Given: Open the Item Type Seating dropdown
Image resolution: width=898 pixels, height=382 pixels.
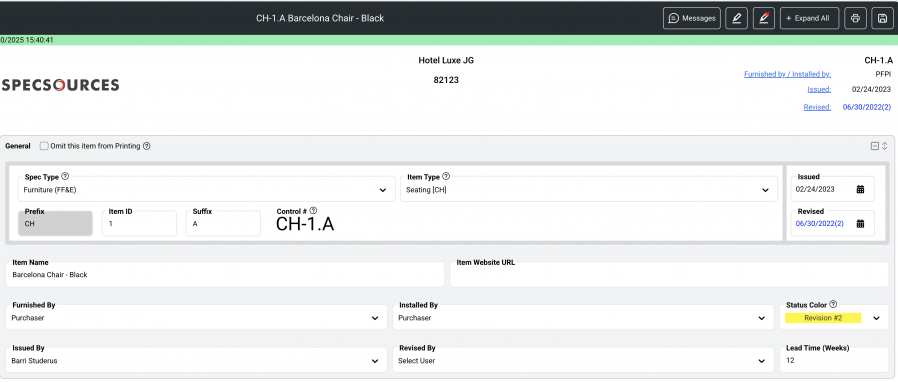Looking at the screenshot, I should (589, 190).
